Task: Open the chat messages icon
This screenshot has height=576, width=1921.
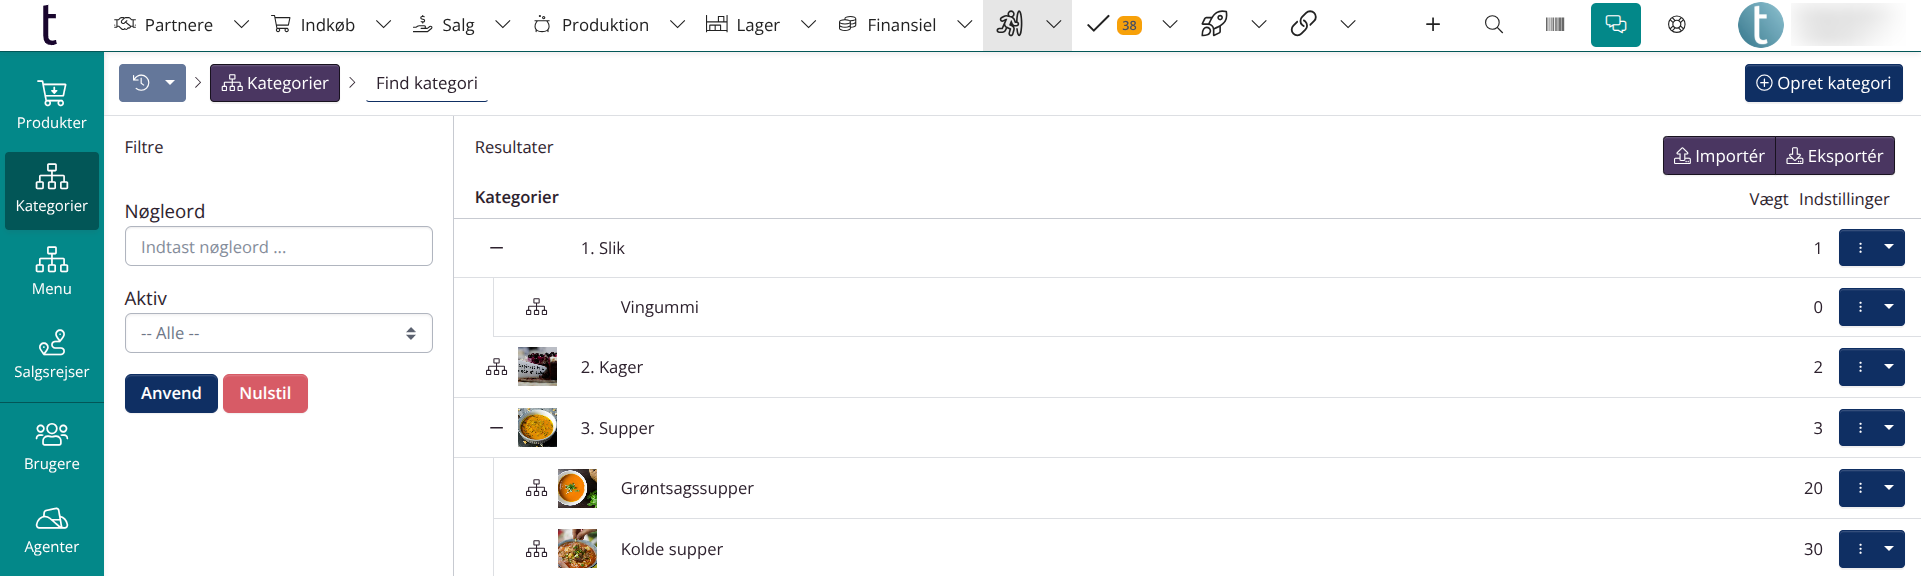Action: (1615, 25)
